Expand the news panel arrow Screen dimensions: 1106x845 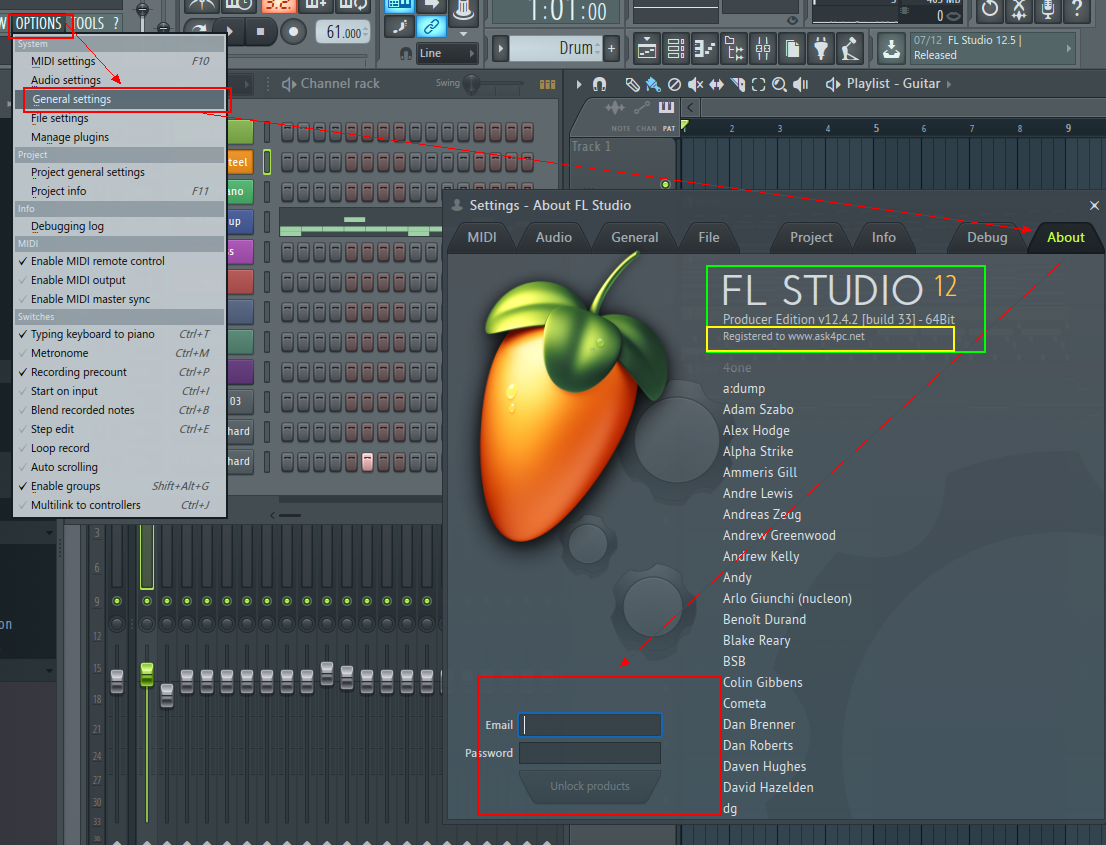[1069, 48]
